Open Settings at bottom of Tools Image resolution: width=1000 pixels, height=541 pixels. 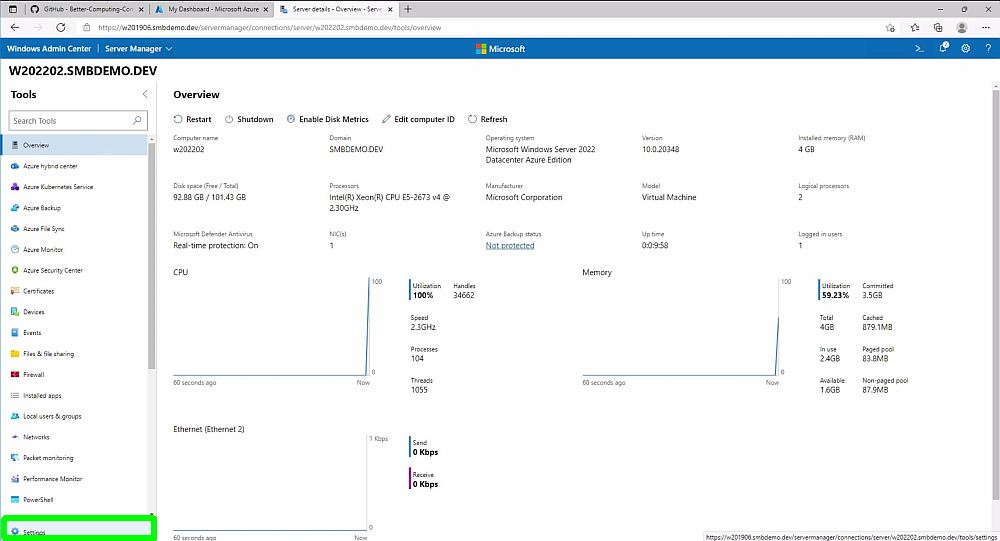tap(78, 531)
